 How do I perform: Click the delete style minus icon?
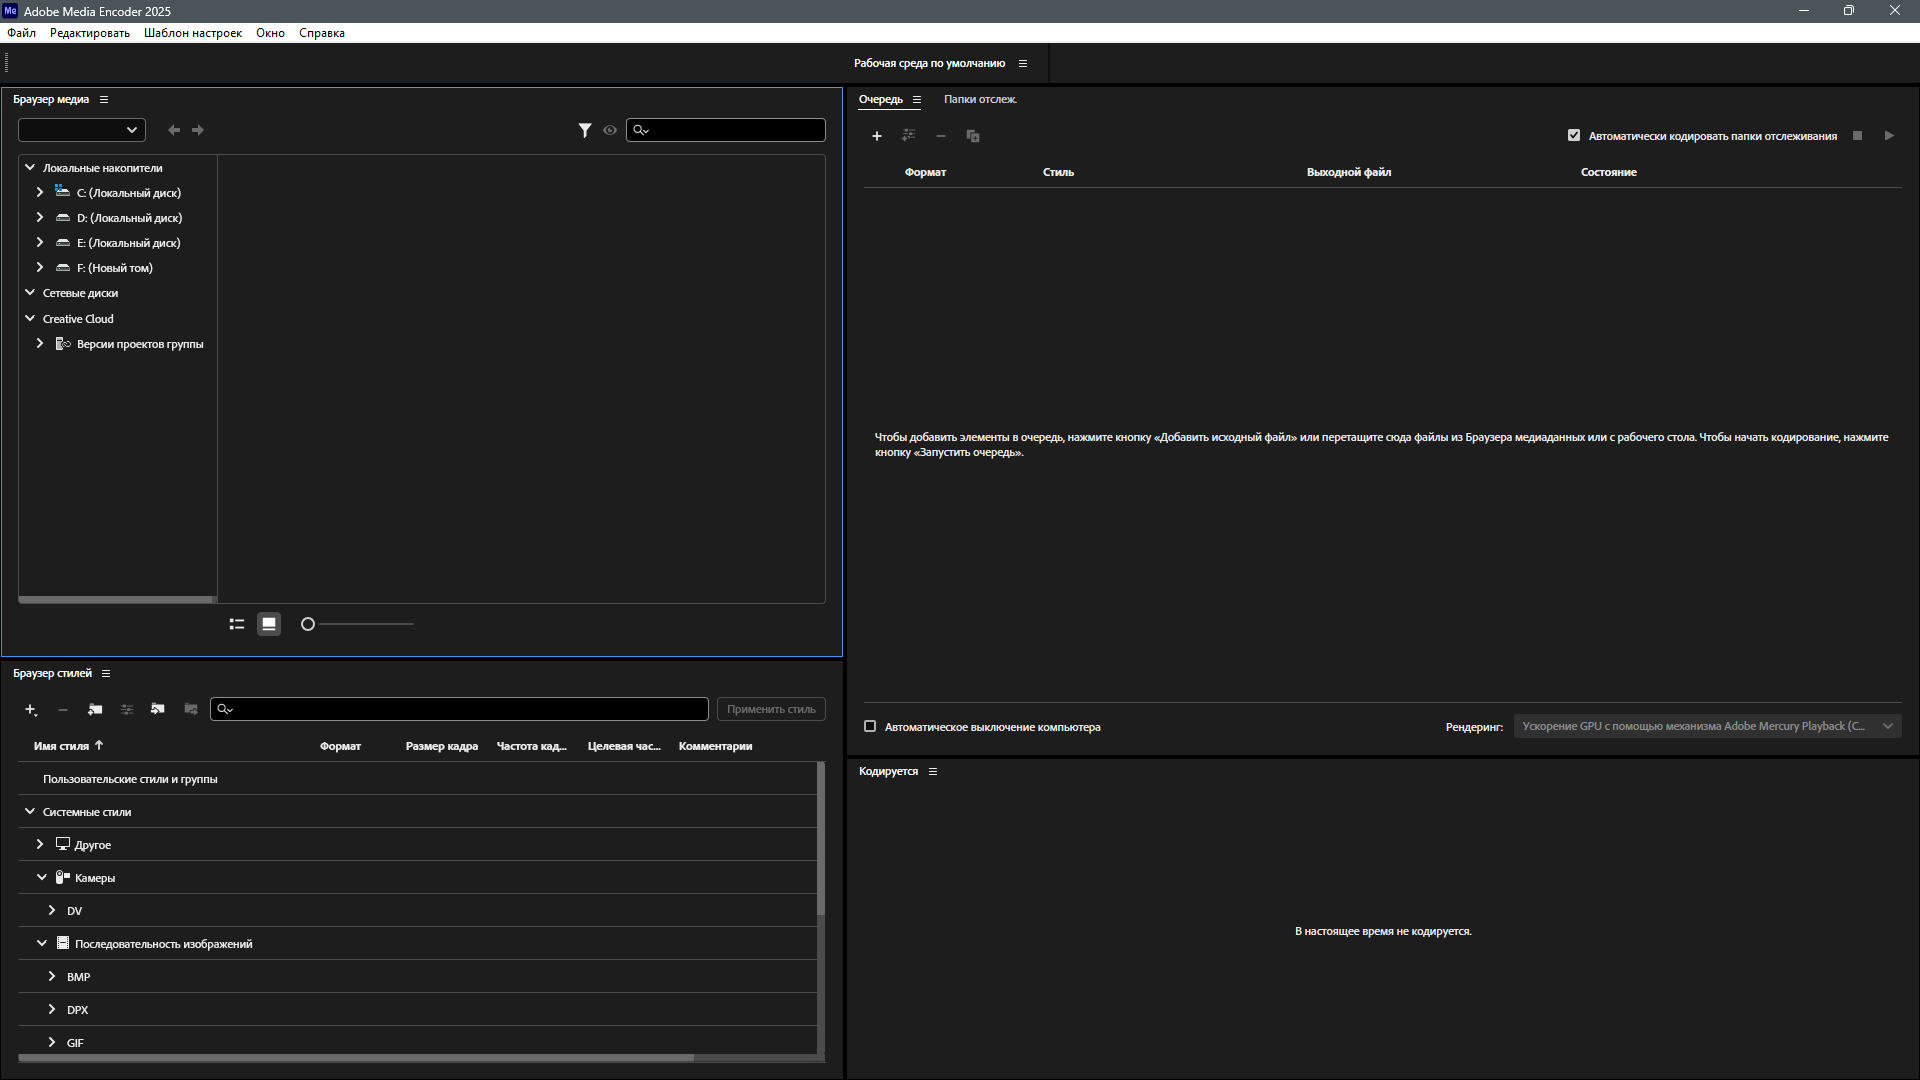[x=63, y=709]
